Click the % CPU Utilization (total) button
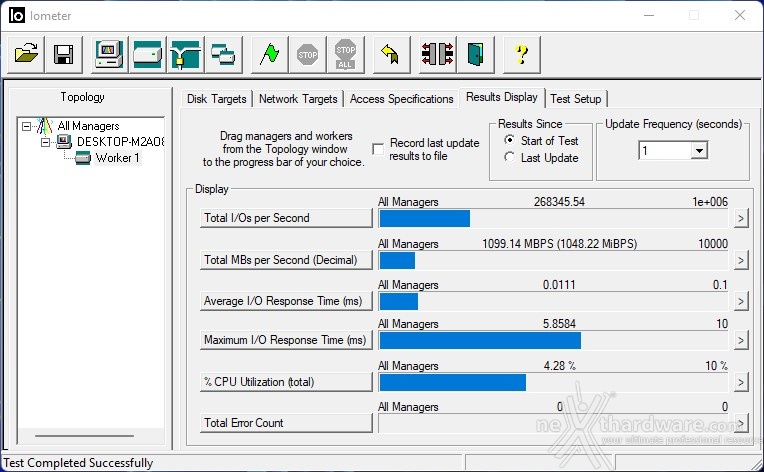The height and width of the screenshot is (472, 764). (x=286, y=382)
